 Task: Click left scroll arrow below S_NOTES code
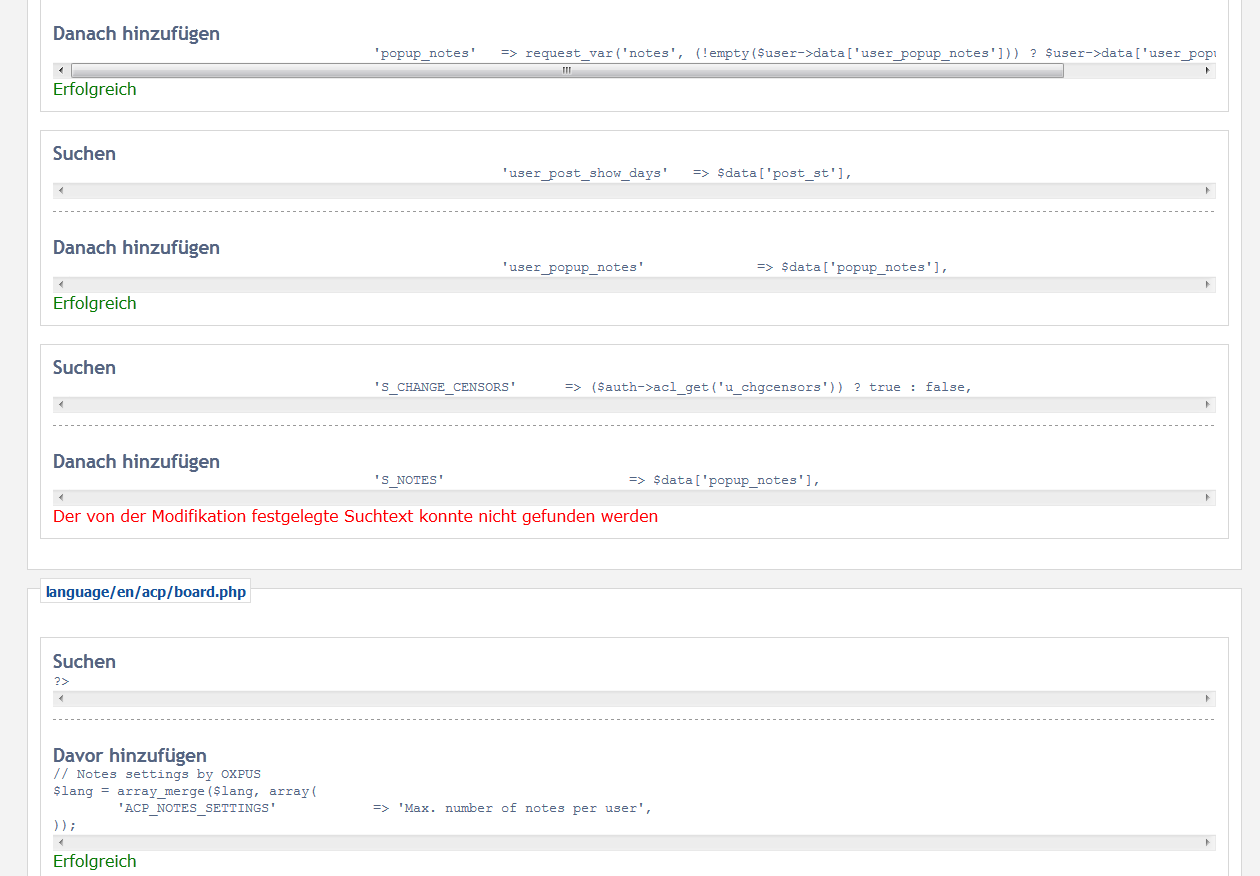(x=61, y=498)
